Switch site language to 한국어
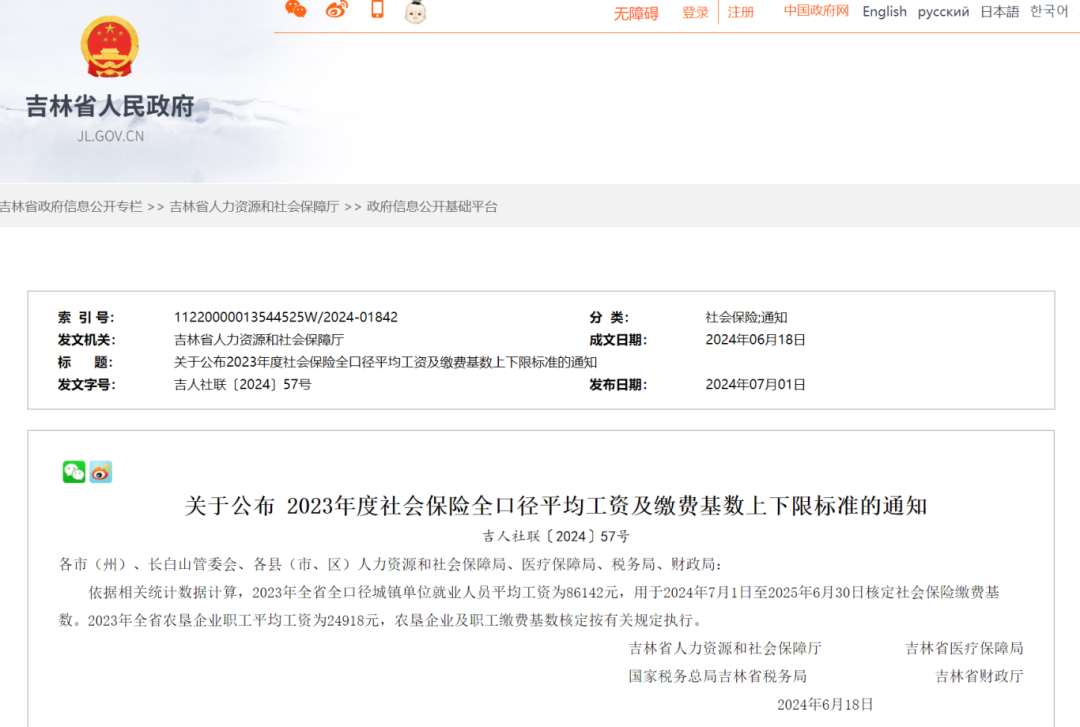Viewport: 1080px width, 727px height. point(1049,11)
